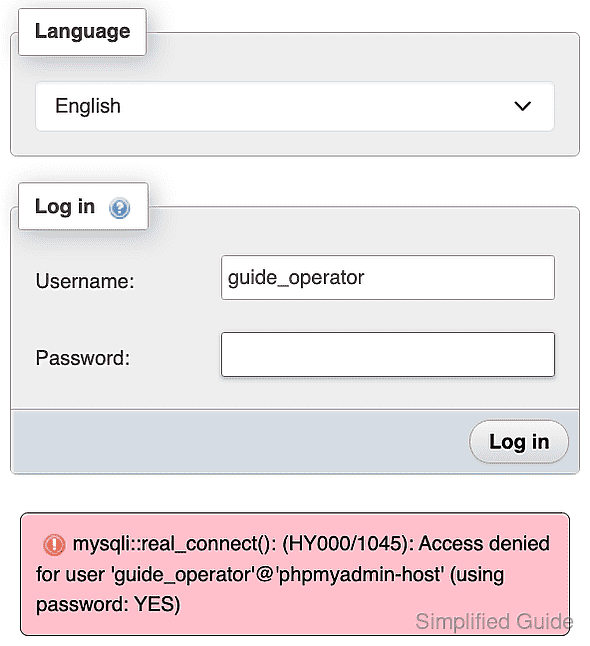Open the phpMyAdmin documentation help icon
Screen dimensions: 590x646
[119, 208]
